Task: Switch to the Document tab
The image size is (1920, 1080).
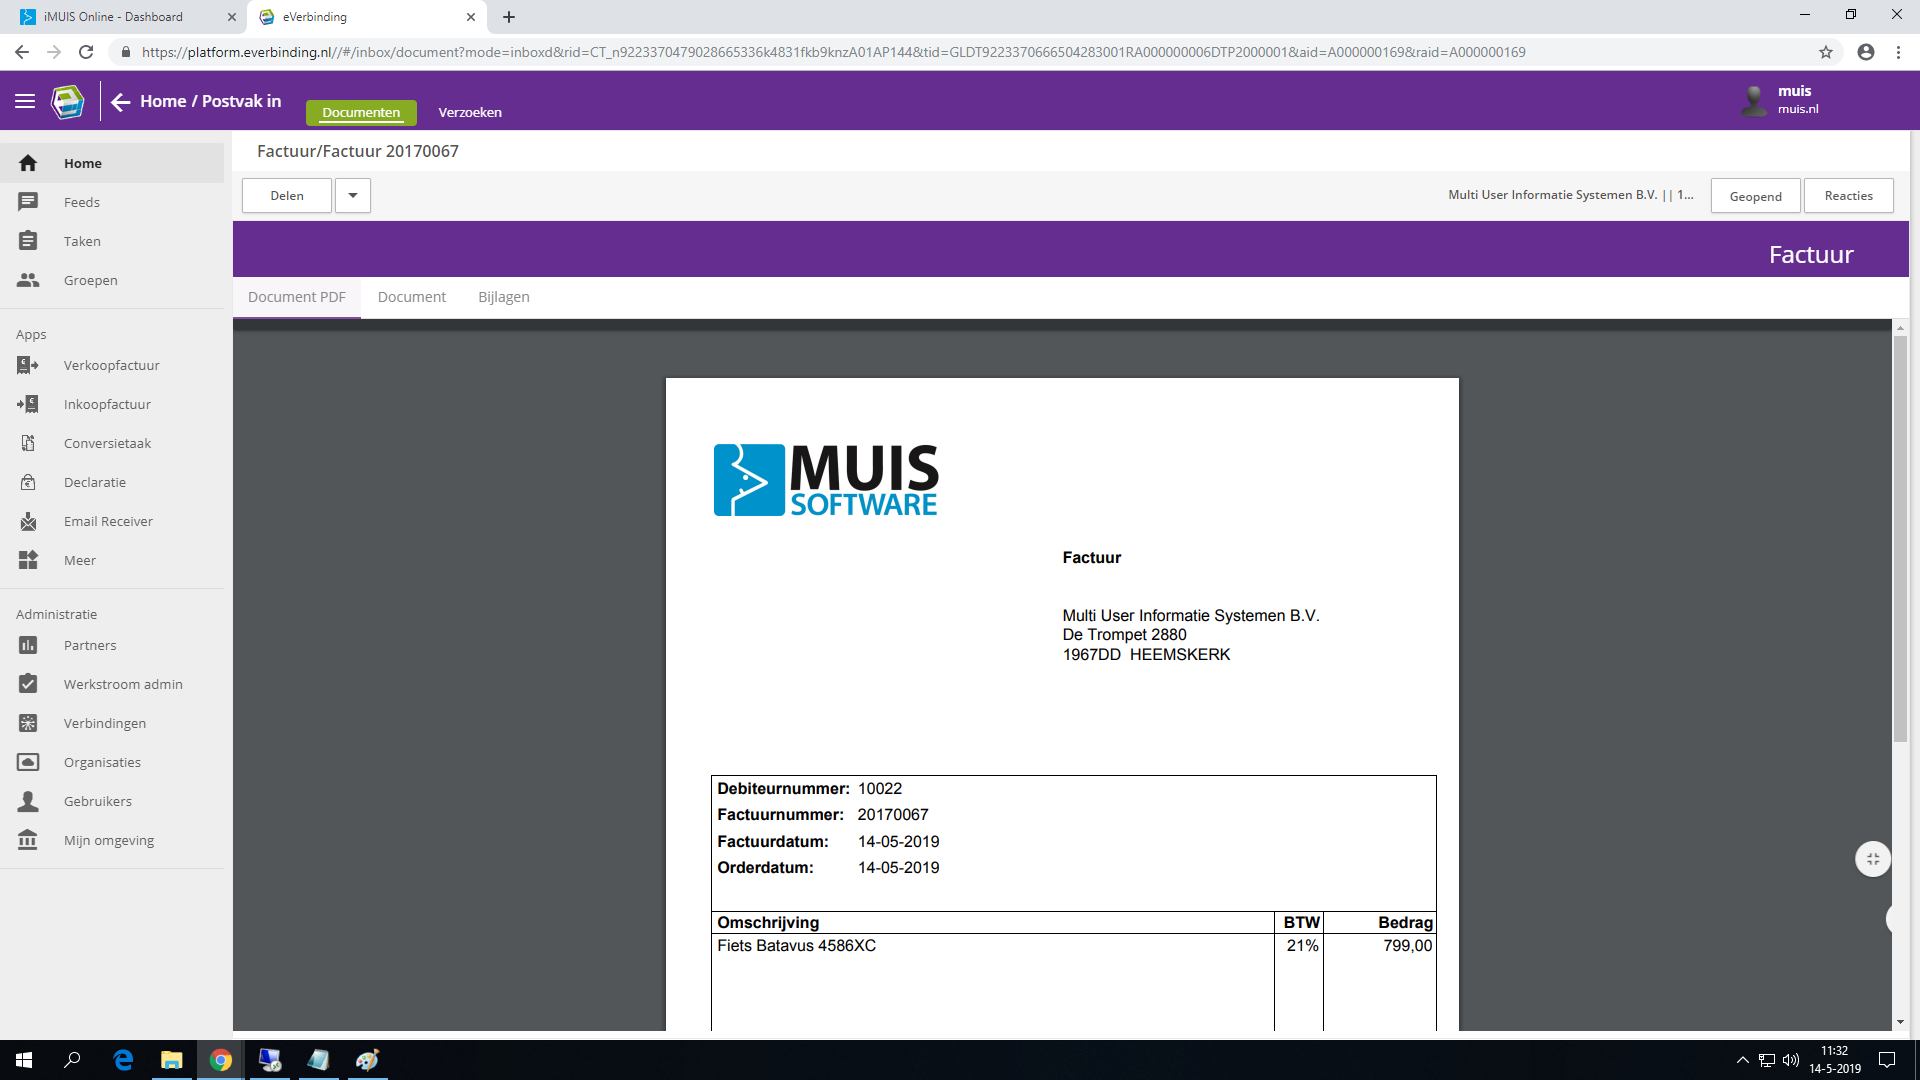Action: tap(411, 298)
